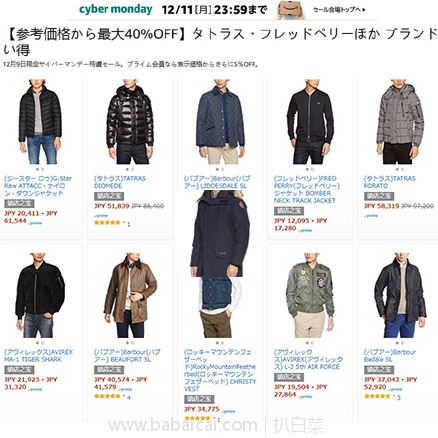Open the AVIREX MA-1 TIGER SHARK link
The width and height of the screenshot is (438, 438).
38,356
